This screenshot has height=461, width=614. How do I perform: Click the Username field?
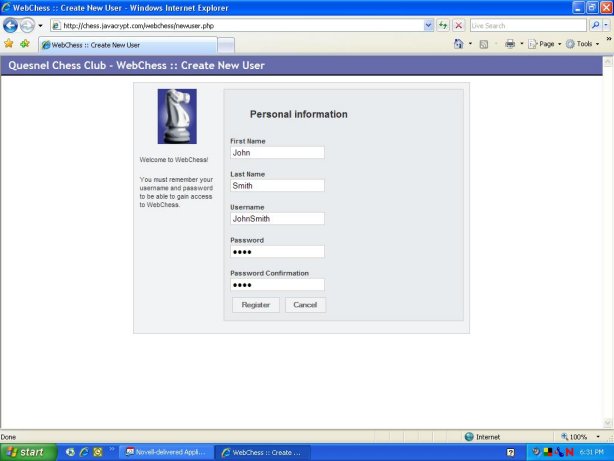pyautogui.click(x=277, y=219)
